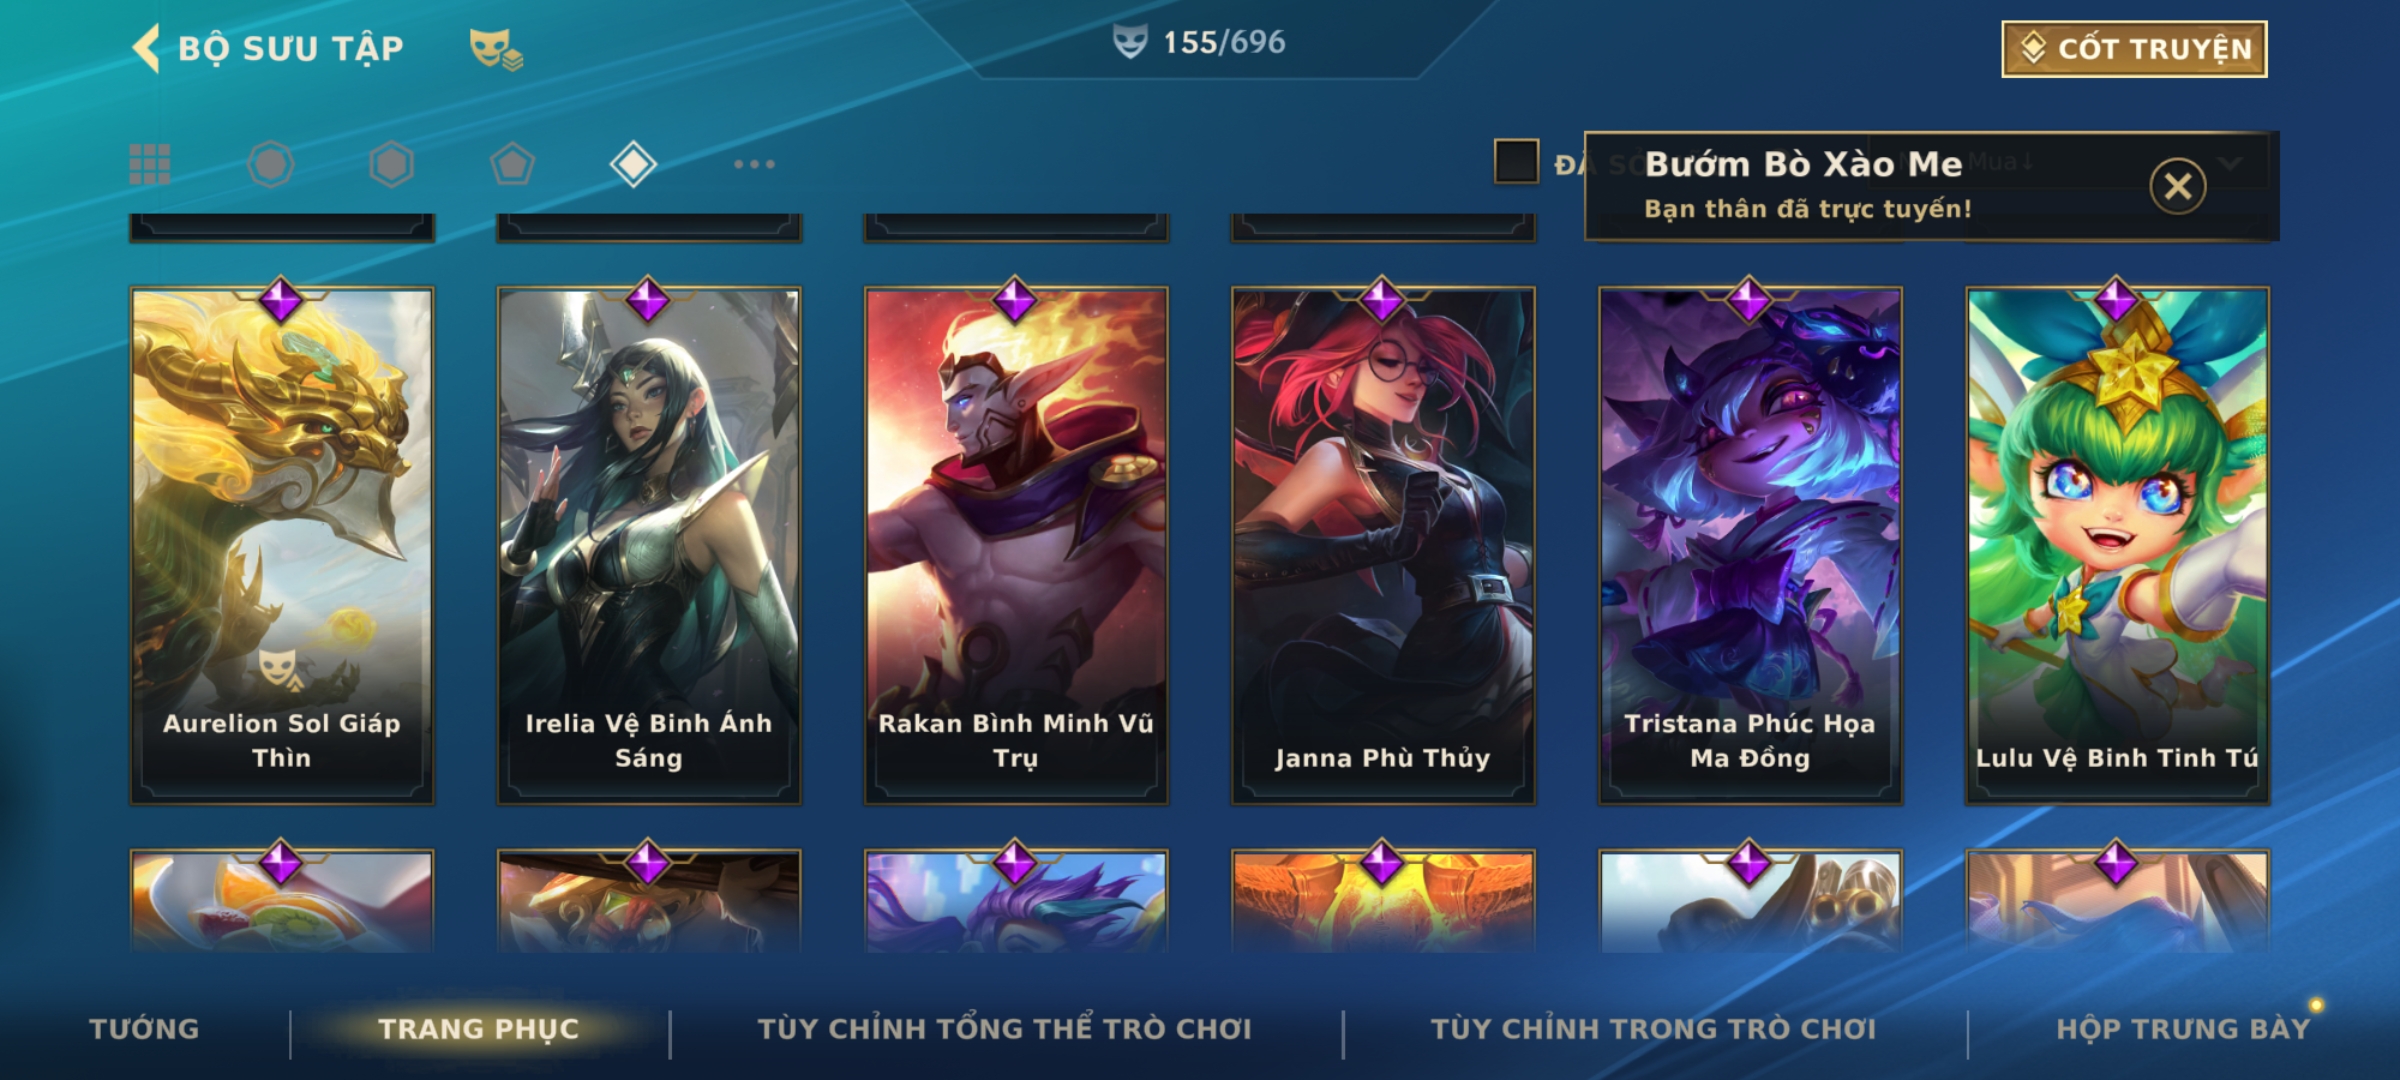Image resolution: width=2400 pixels, height=1080 pixels.
Task: Select the all-skins grid filter icon
Action: coord(150,164)
